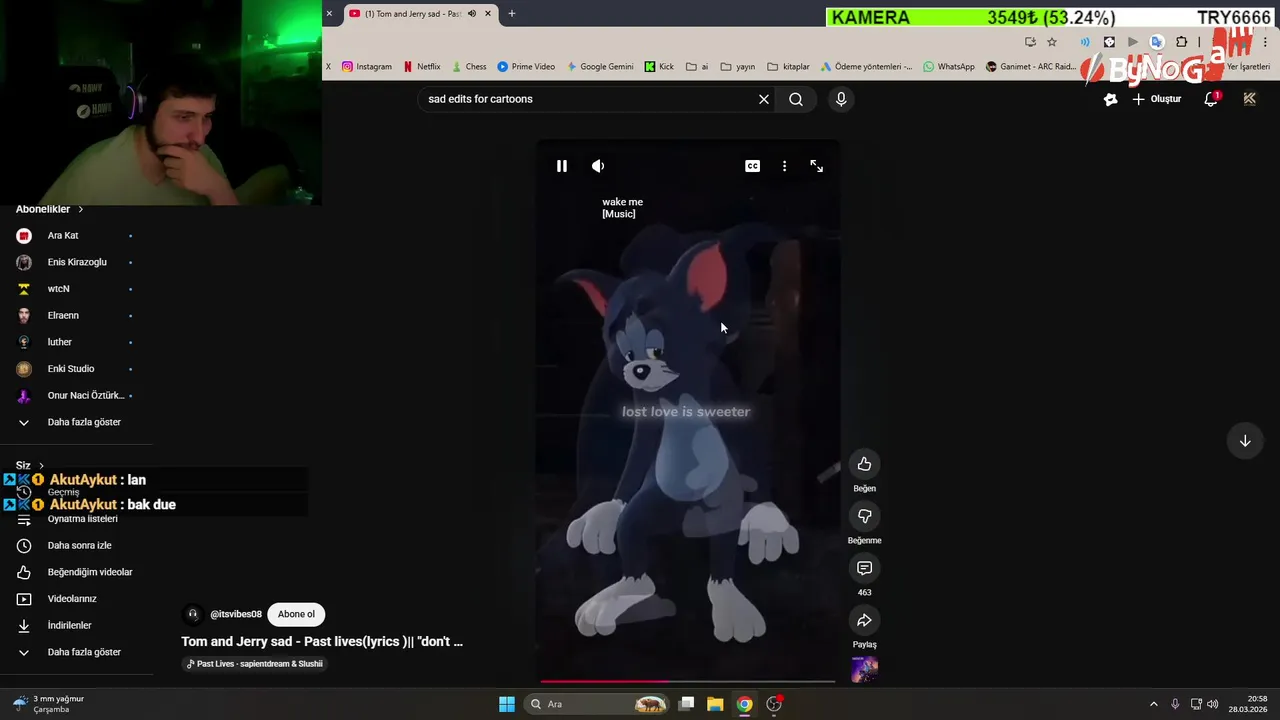The width and height of the screenshot is (1280, 720).
Task: Click the Google Translate extension icon
Action: click(x=1157, y=42)
